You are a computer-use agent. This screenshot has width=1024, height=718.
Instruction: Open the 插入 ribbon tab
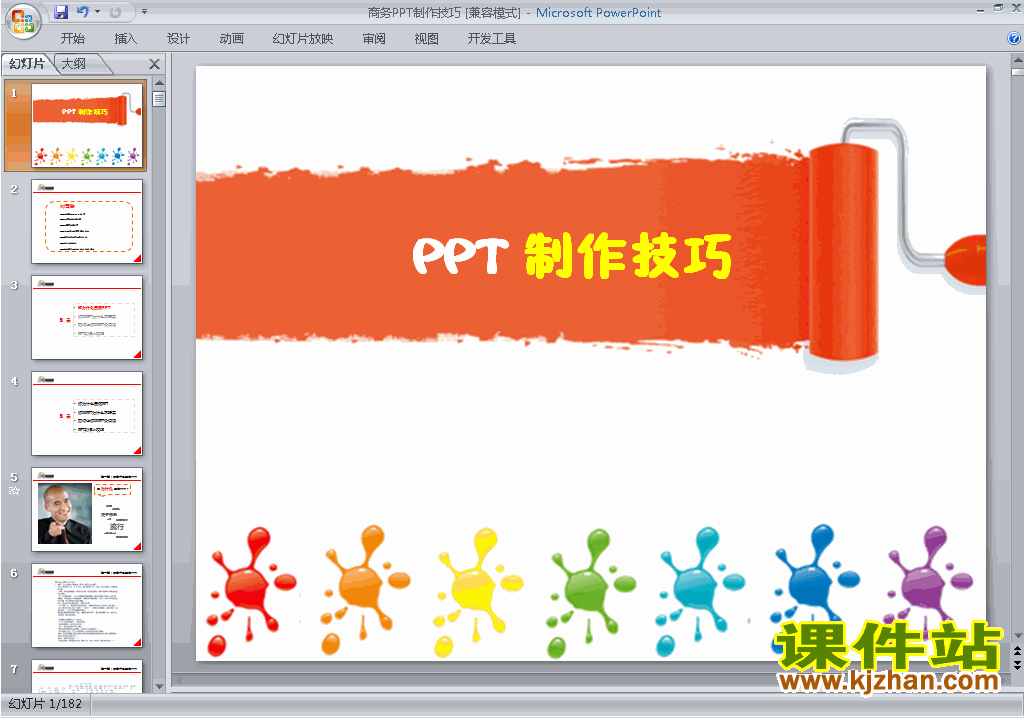(x=125, y=39)
